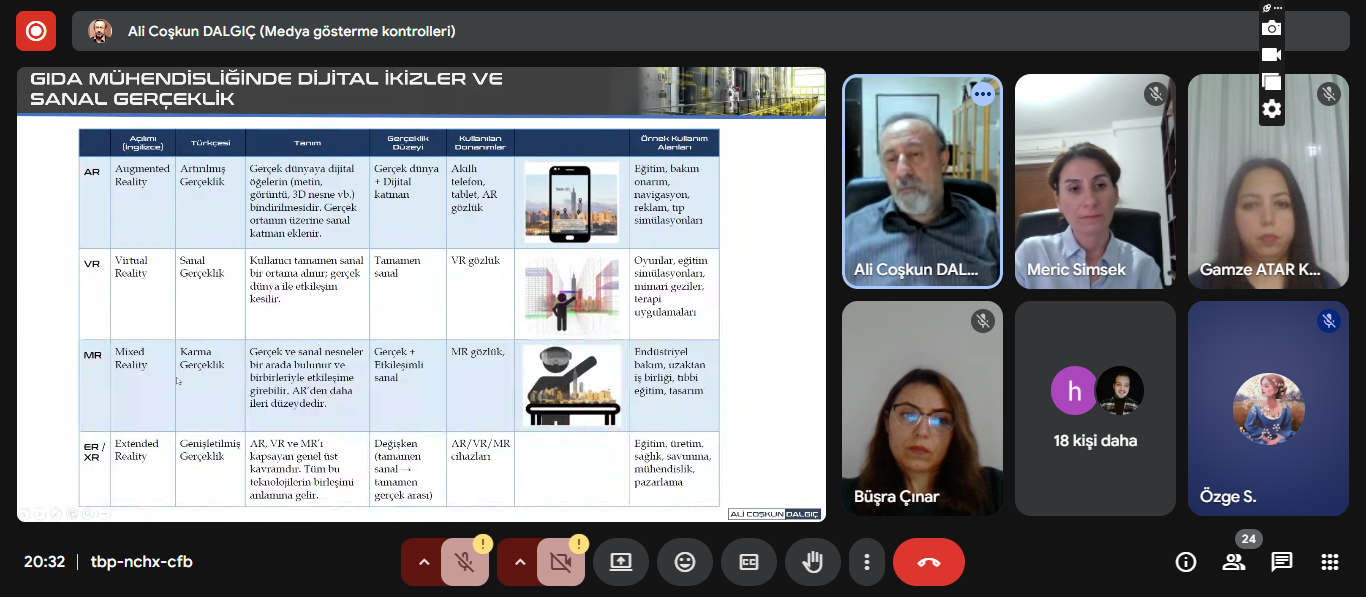
Task: Open more options three-dot menu in bottom bar
Action: coord(867,562)
